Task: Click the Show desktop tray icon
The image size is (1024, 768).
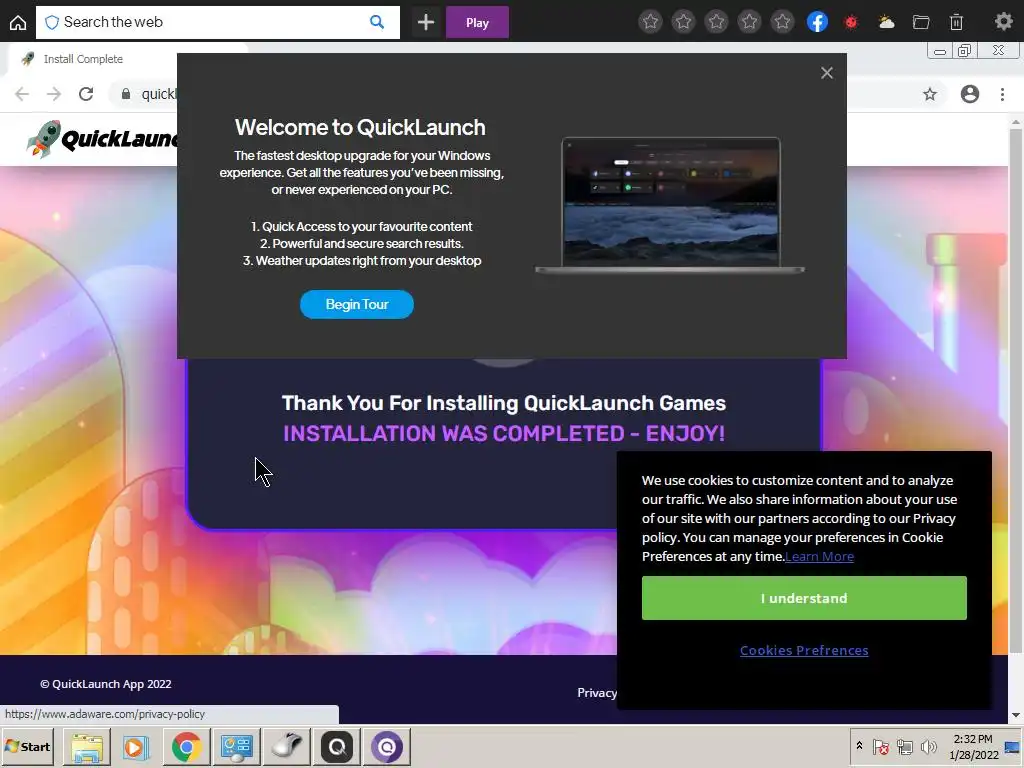Action: [1013, 746]
